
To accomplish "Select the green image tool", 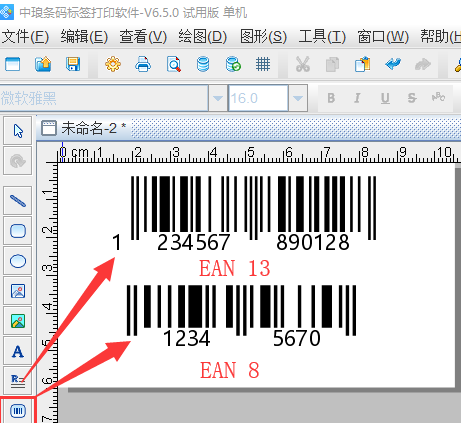I will (x=18, y=321).
